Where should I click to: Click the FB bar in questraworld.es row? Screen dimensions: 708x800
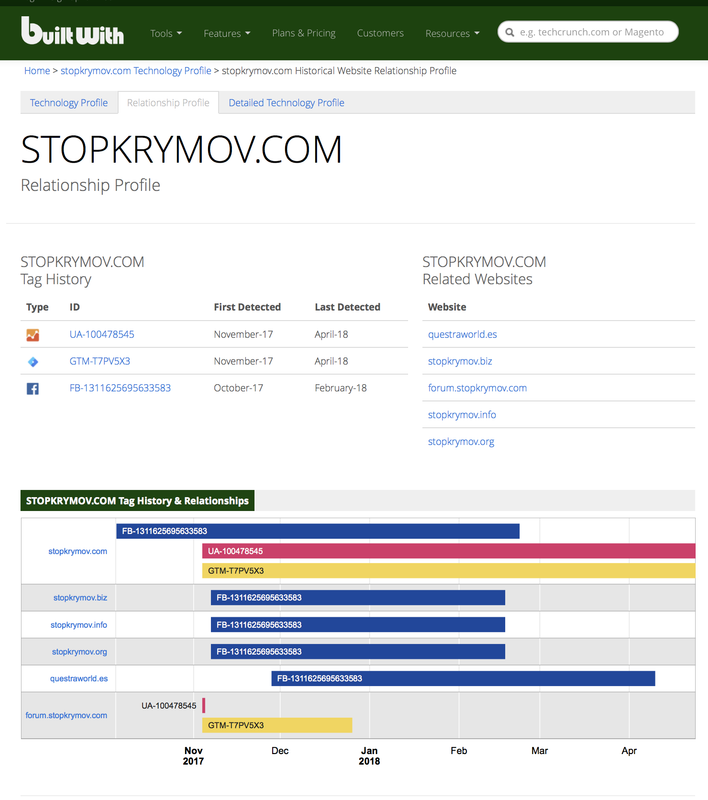click(x=463, y=679)
